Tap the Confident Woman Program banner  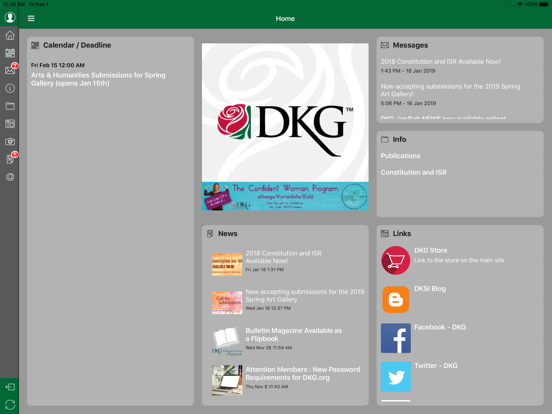click(x=285, y=196)
